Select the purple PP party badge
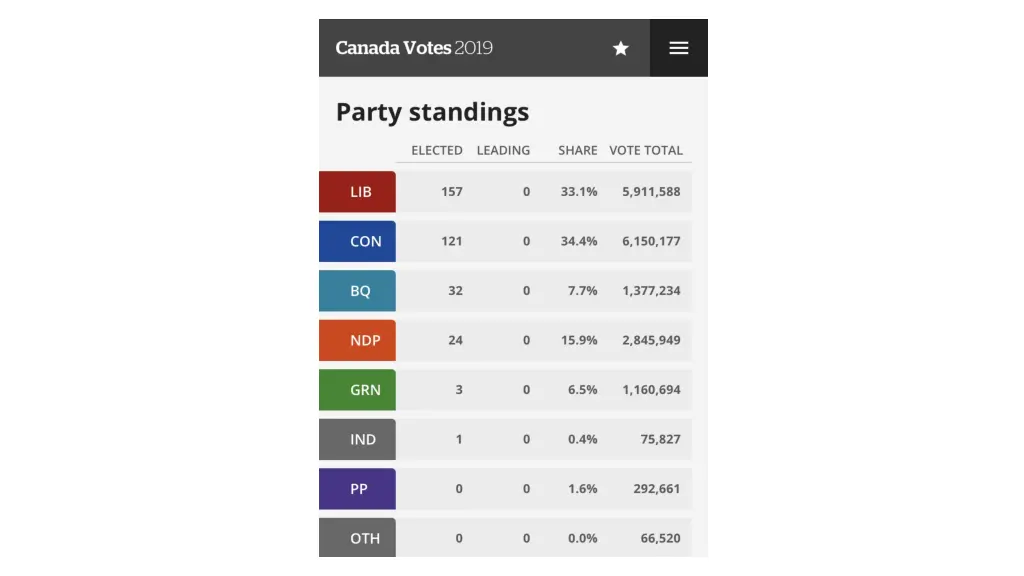This screenshot has width=1024, height=576. coord(358,489)
